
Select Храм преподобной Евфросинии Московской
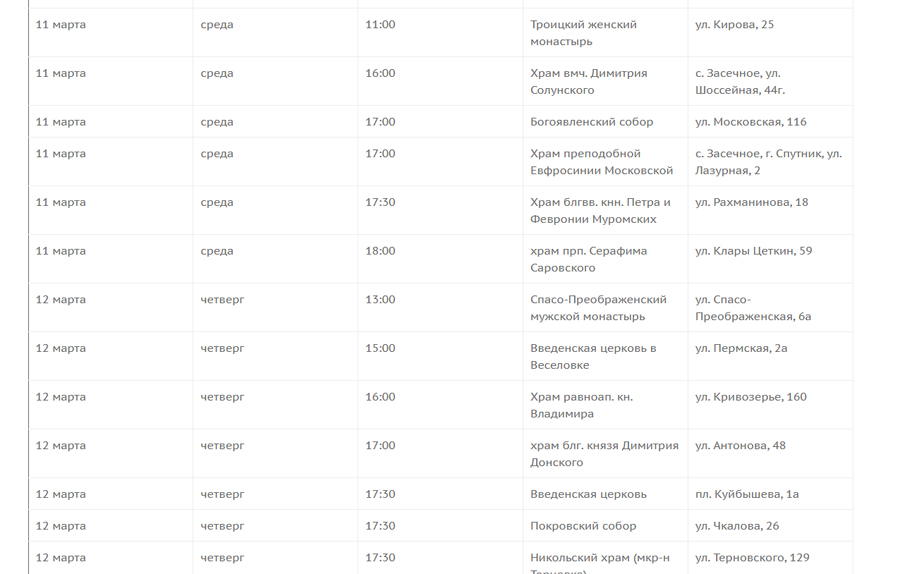tap(601, 162)
